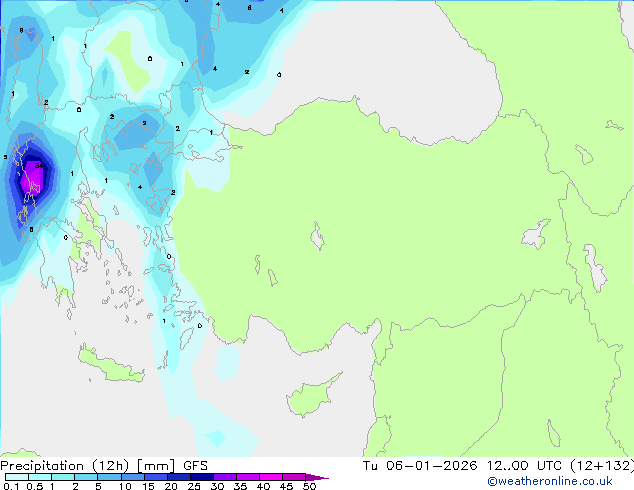Viewport: 634px width, 490px height.
Task: Click the 40–45 mm magenta legend swatch
Action: pos(271,477)
